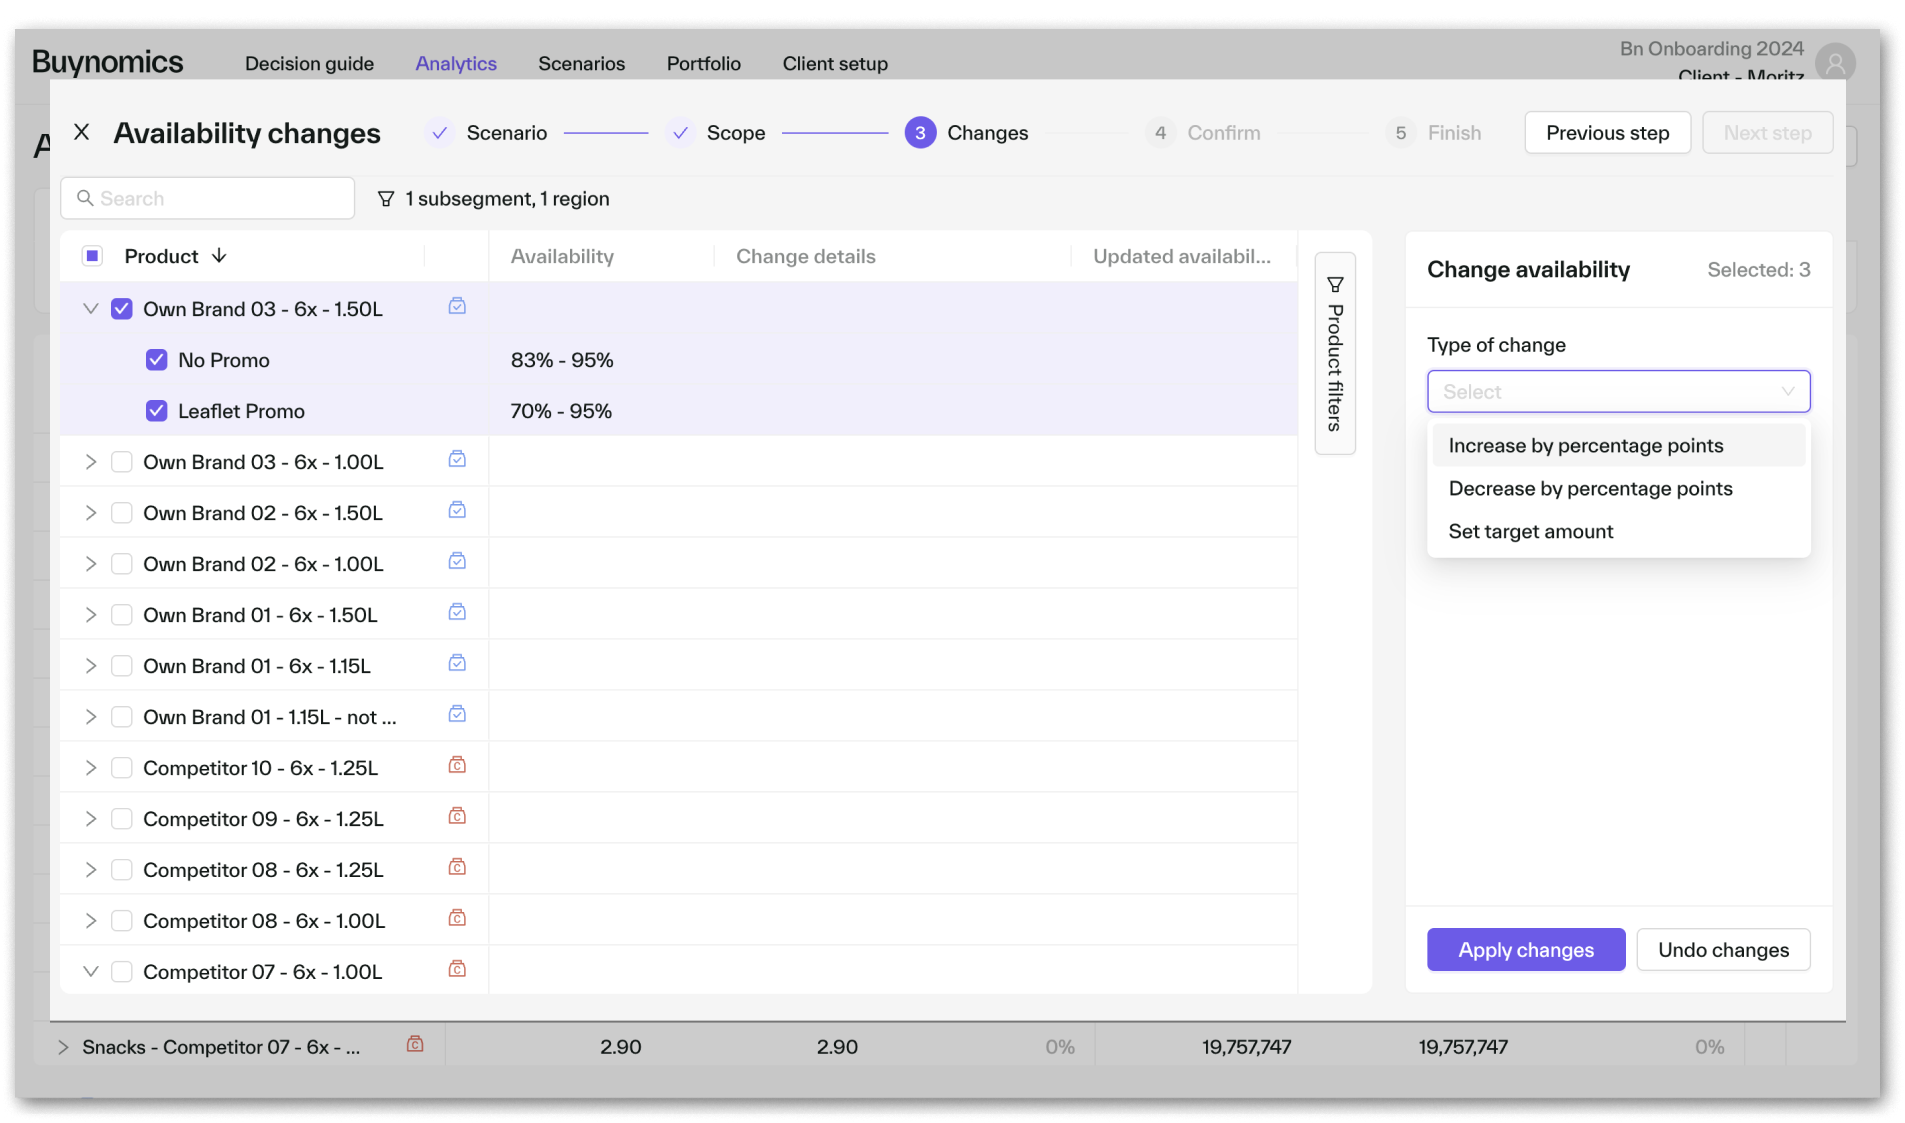This screenshot has width=1905, height=1123.
Task: Click the brand bag icon for Own Brand 01 - 6x - 1.50L
Action: [x=457, y=613]
